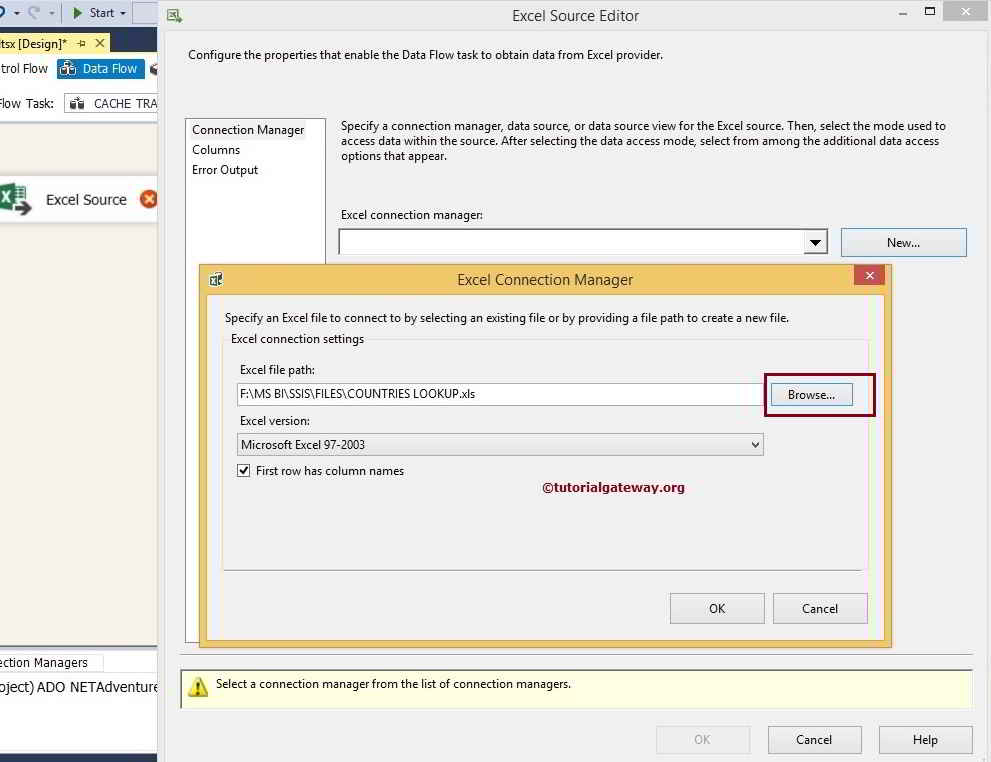Click New to create a connection manager
991x762 pixels.
902,242
